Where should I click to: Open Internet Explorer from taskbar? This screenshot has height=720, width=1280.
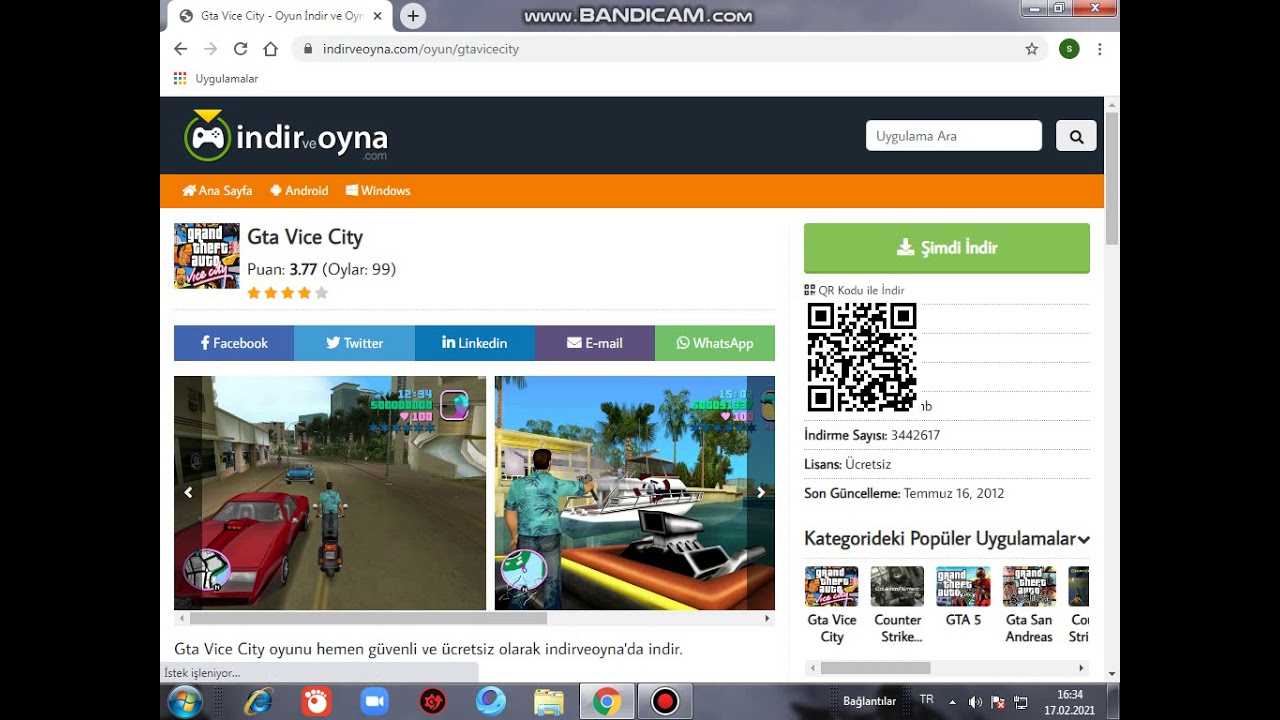[259, 702]
